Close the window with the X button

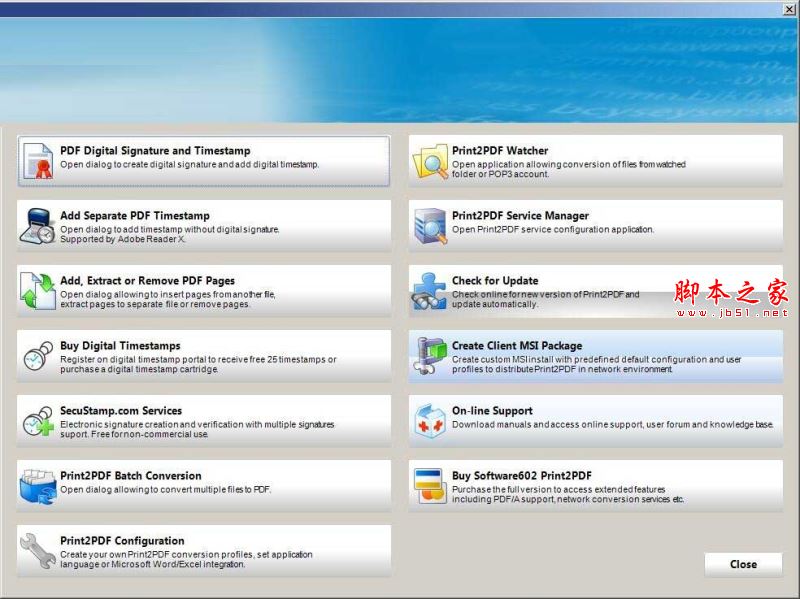pos(789,9)
